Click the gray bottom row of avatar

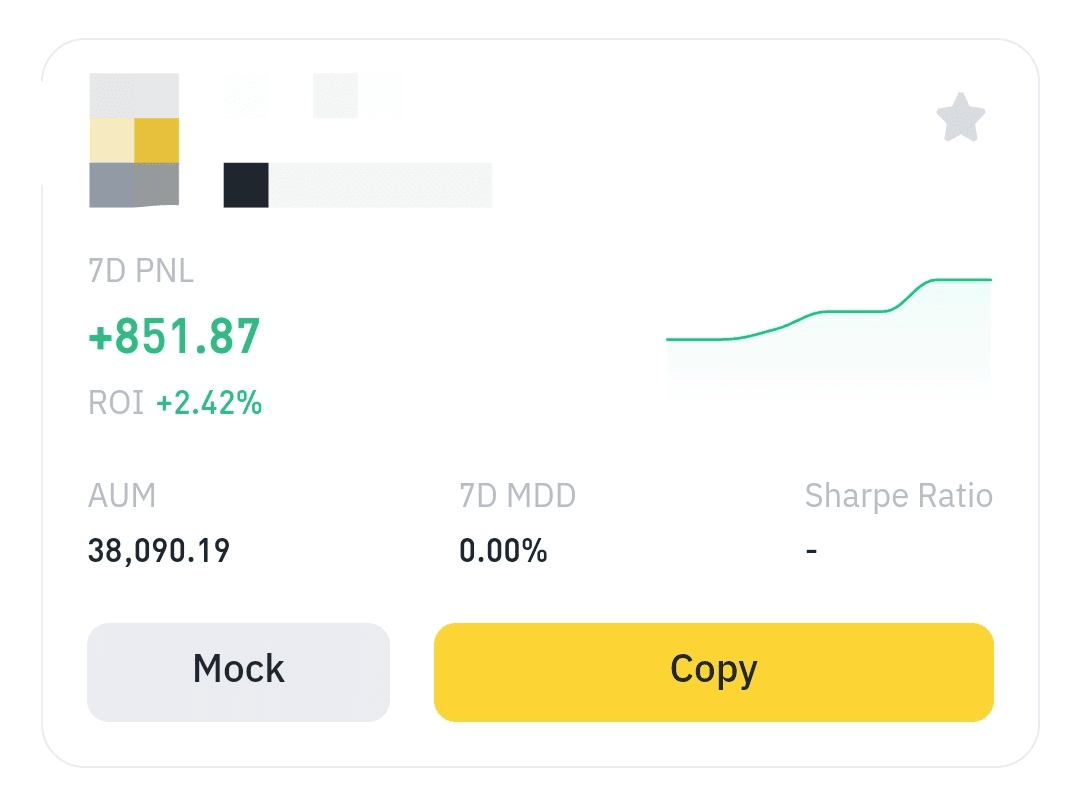coord(134,185)
